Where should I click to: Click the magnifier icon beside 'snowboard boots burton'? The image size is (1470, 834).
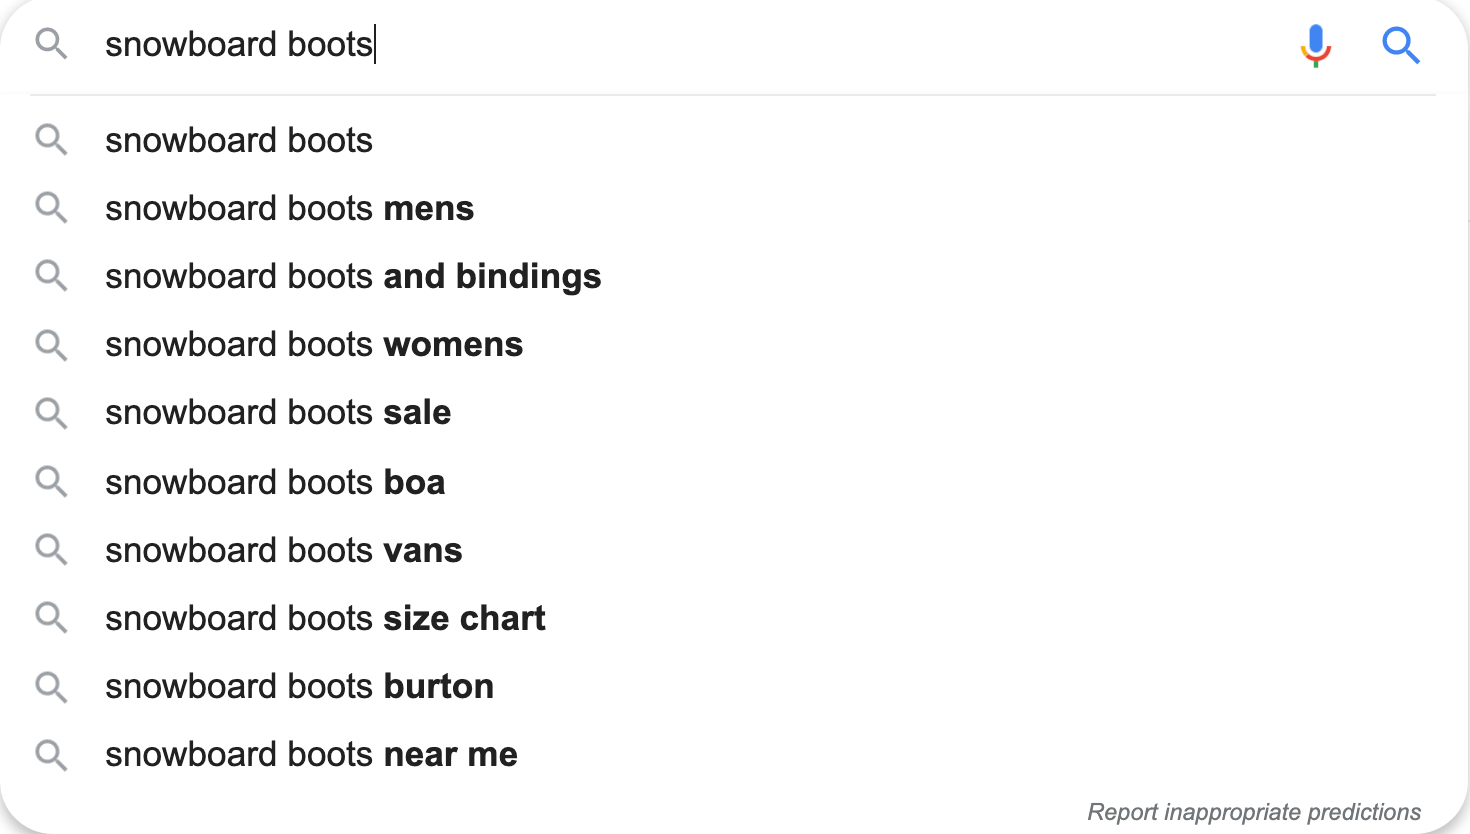pos(51,687)
